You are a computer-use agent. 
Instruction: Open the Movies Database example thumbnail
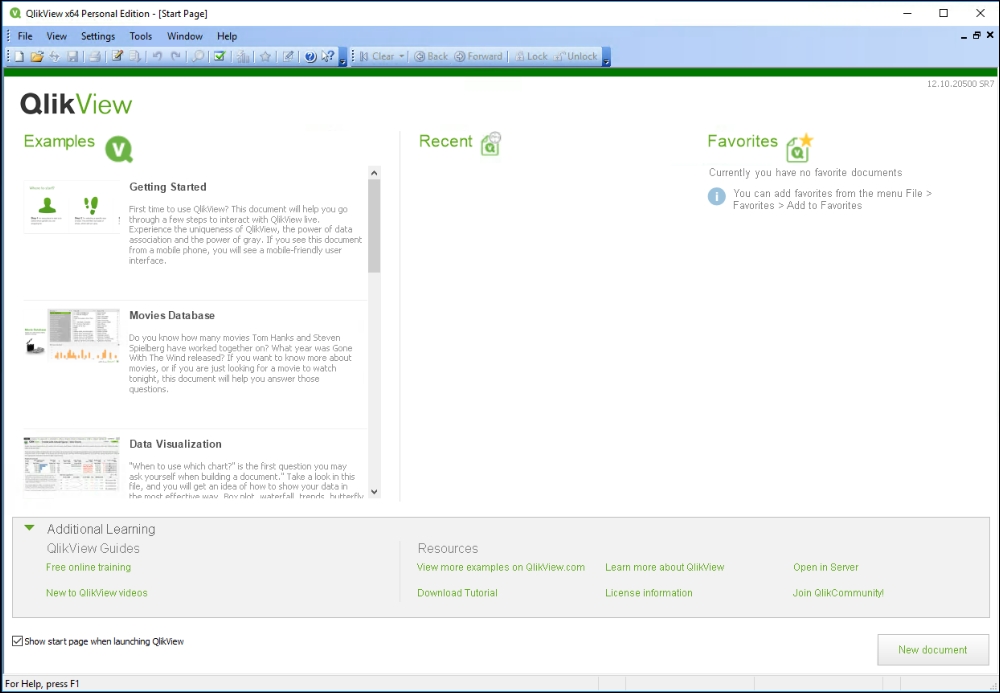(x=71, y=335)
